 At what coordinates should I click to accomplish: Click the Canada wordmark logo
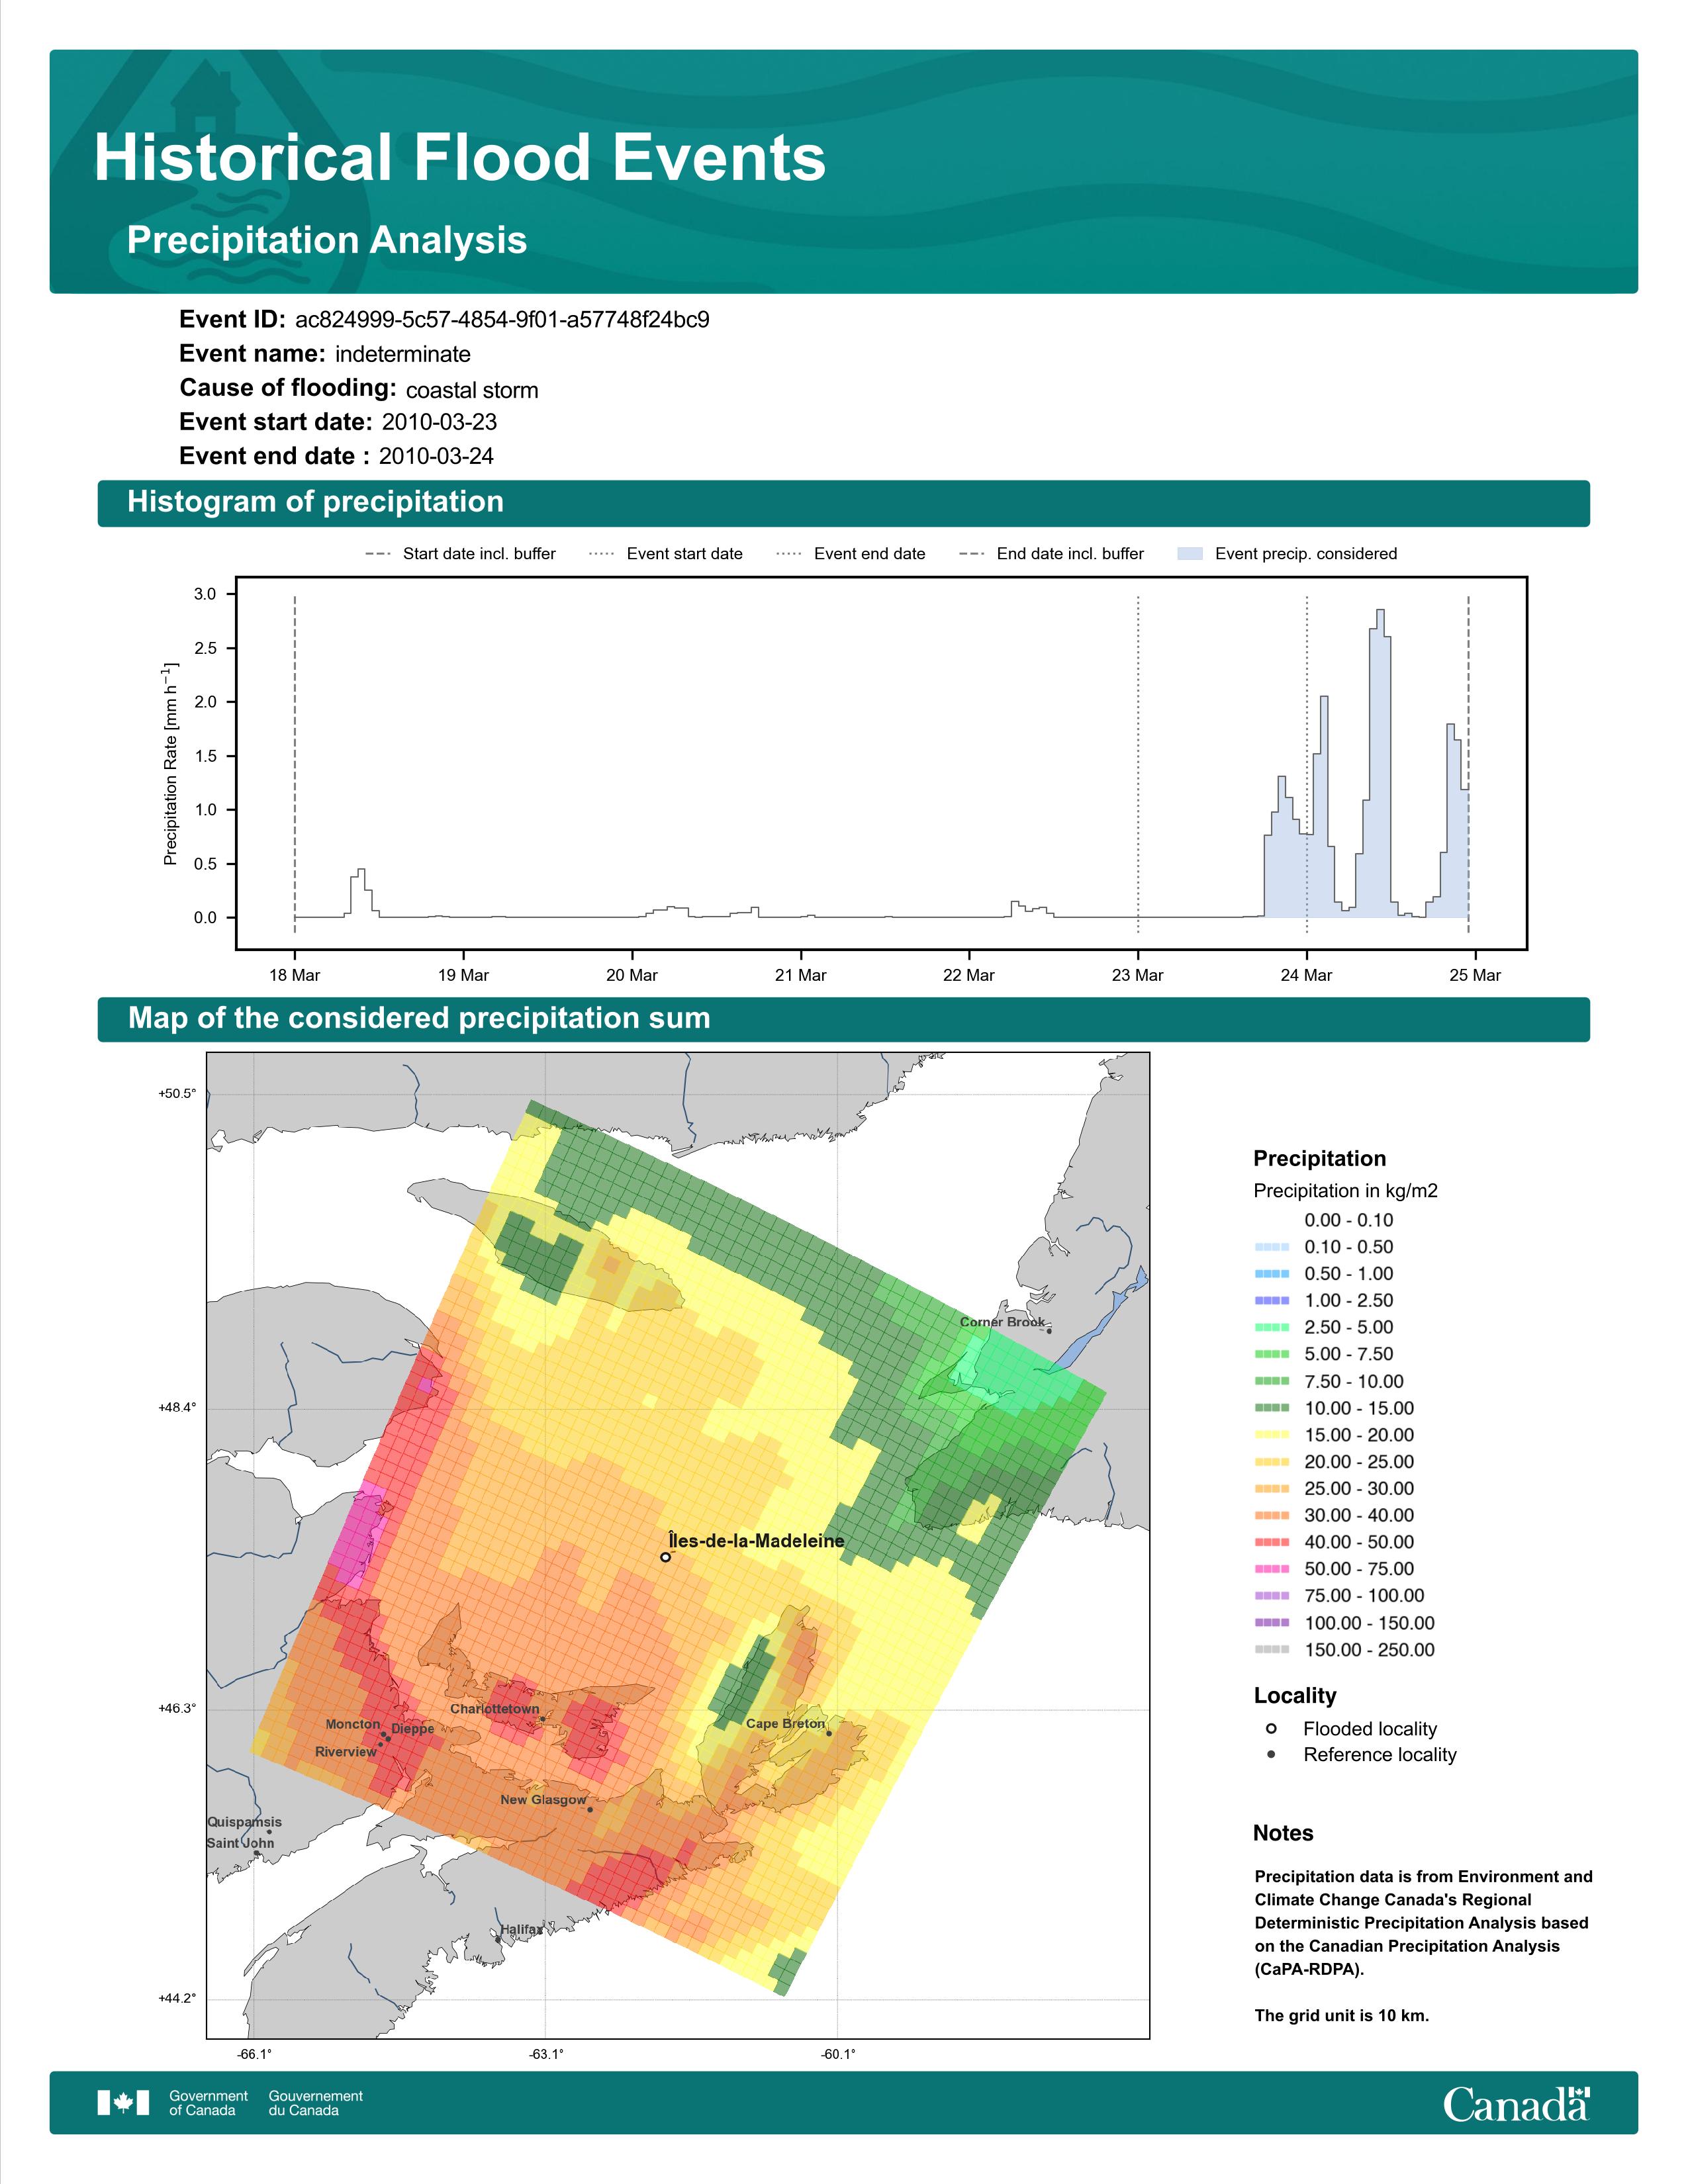pyautogui.click(x=1516, y=2103)
